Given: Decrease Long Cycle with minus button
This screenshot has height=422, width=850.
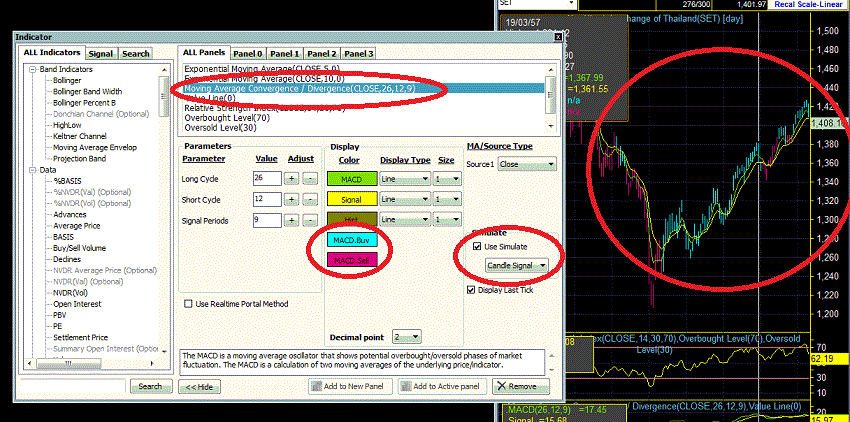Looking at the screenshot, I should pyautogui.click(x=309, y=179).
